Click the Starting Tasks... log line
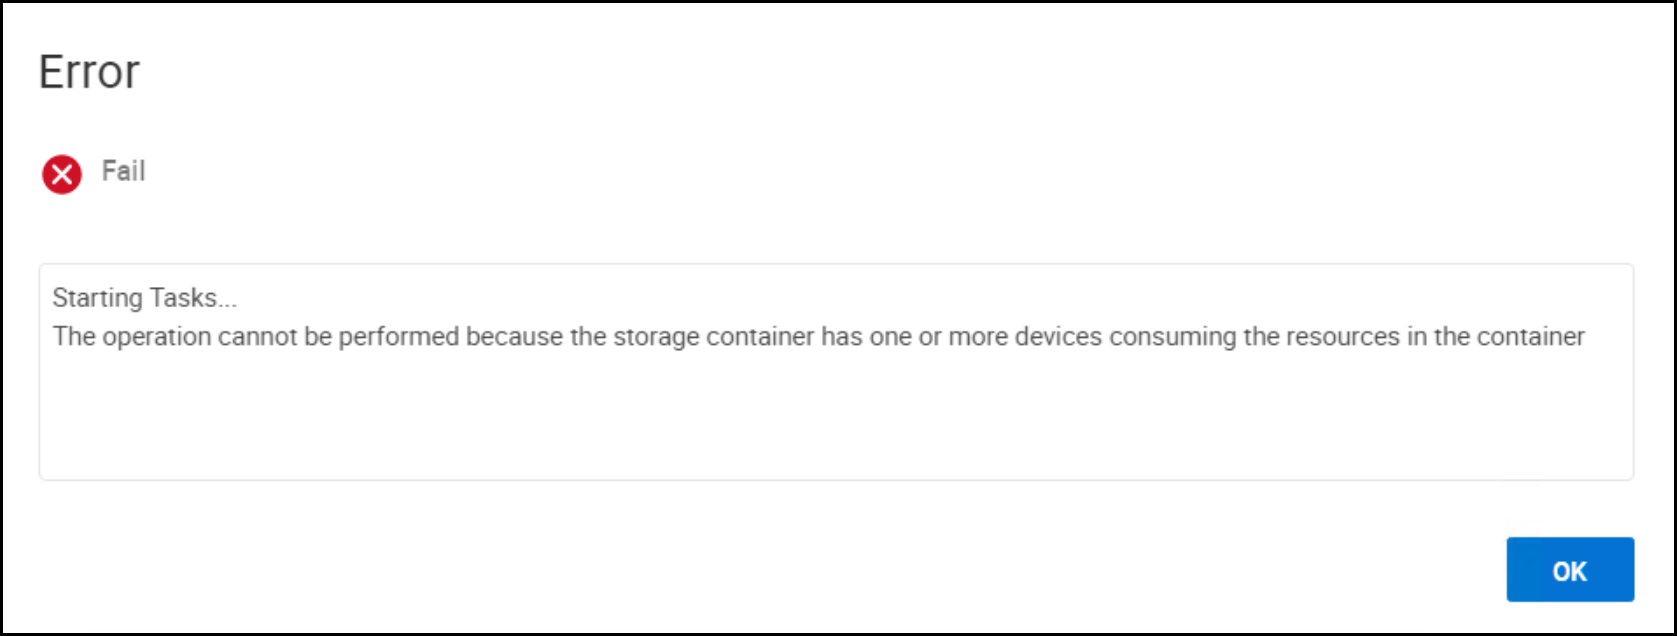1677x636 pixels. [x=145, y=298]
